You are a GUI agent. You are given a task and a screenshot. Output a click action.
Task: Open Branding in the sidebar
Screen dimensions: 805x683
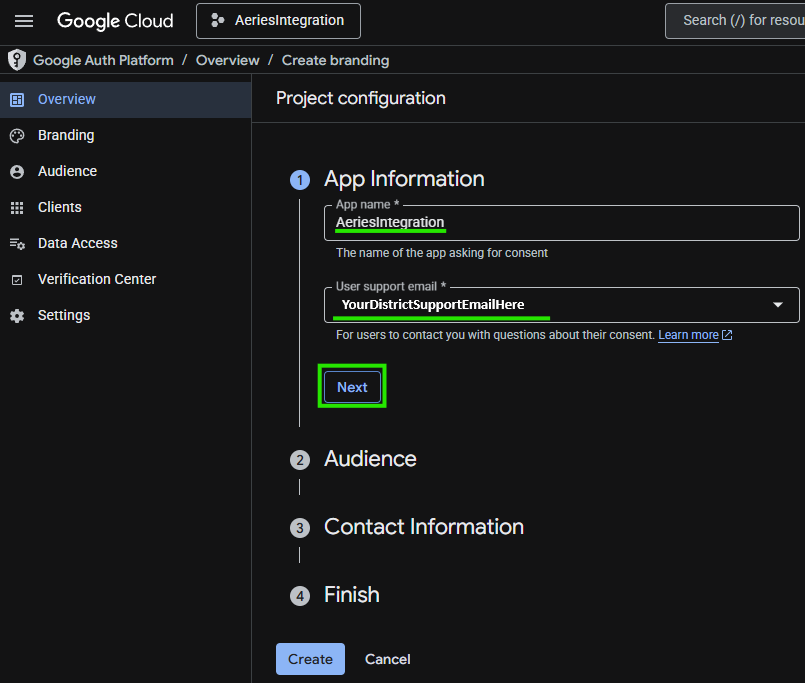[x=125, y=136]
